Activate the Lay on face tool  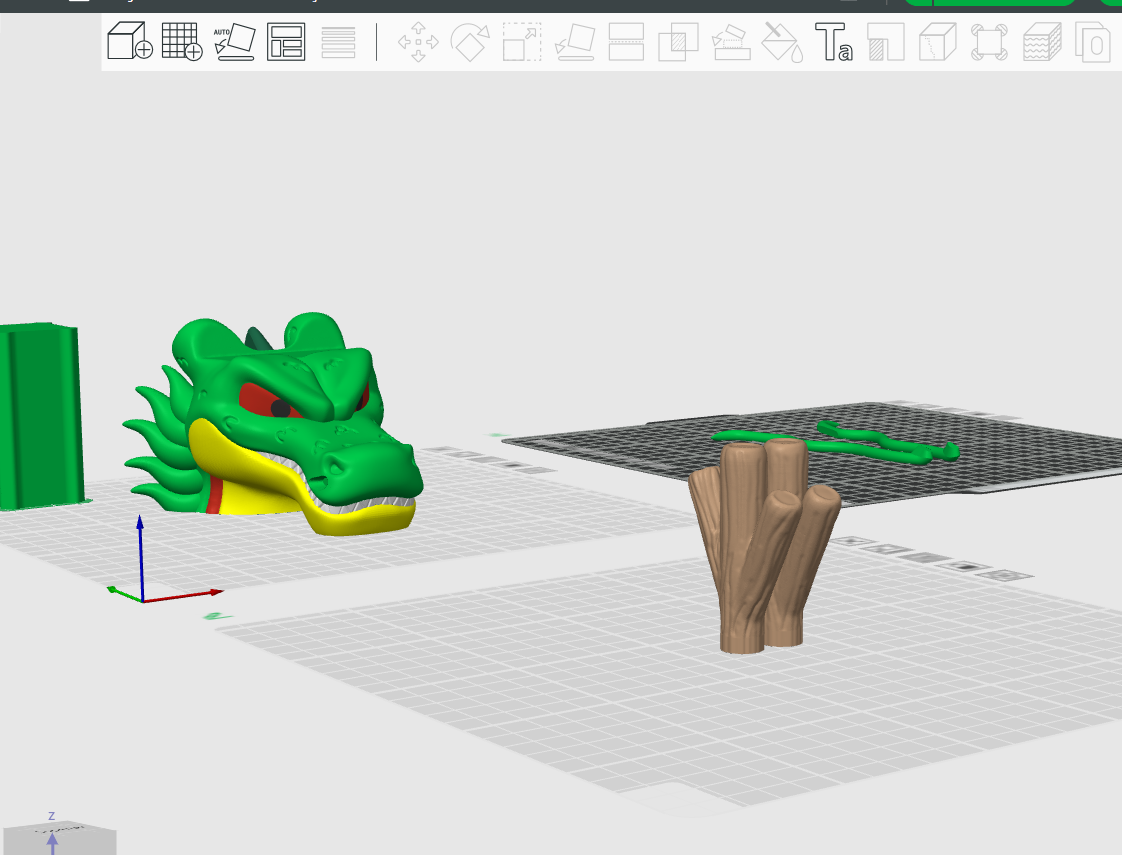[x=575, y=42]
